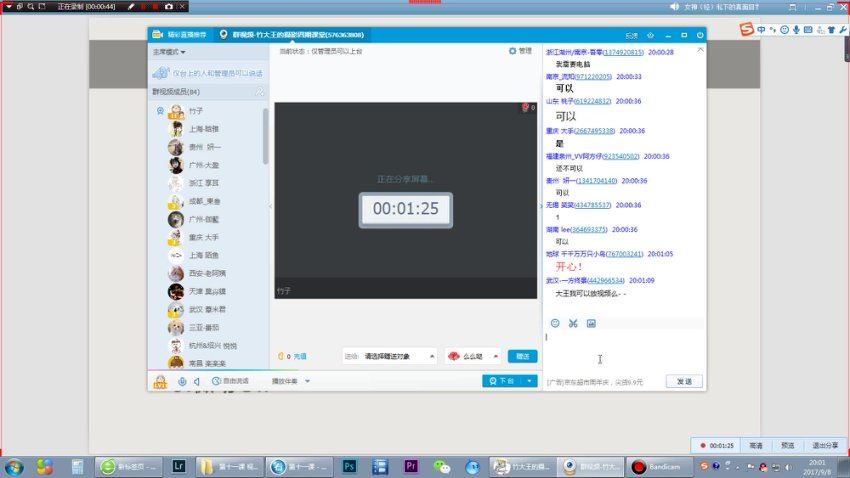This screenshot has height=478, width=850.
Task: Click the 赠送 gift button
Action: click(522, 356)
